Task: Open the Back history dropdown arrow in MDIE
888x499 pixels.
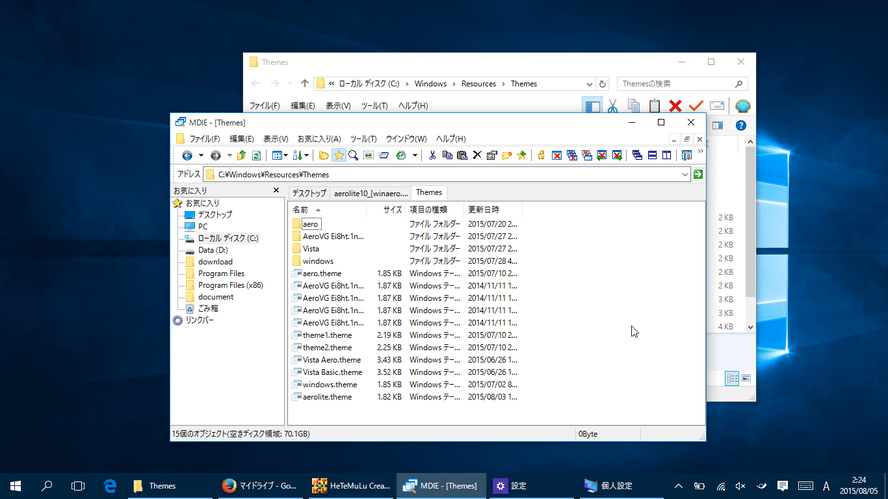Action: [x=201, y=155]
